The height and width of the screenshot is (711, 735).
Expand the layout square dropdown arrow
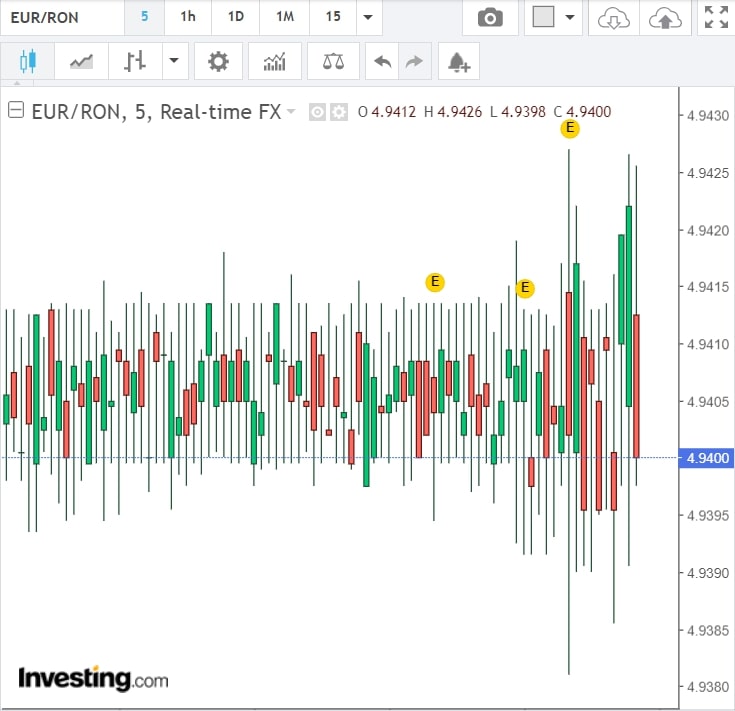[x=570, y=18]
